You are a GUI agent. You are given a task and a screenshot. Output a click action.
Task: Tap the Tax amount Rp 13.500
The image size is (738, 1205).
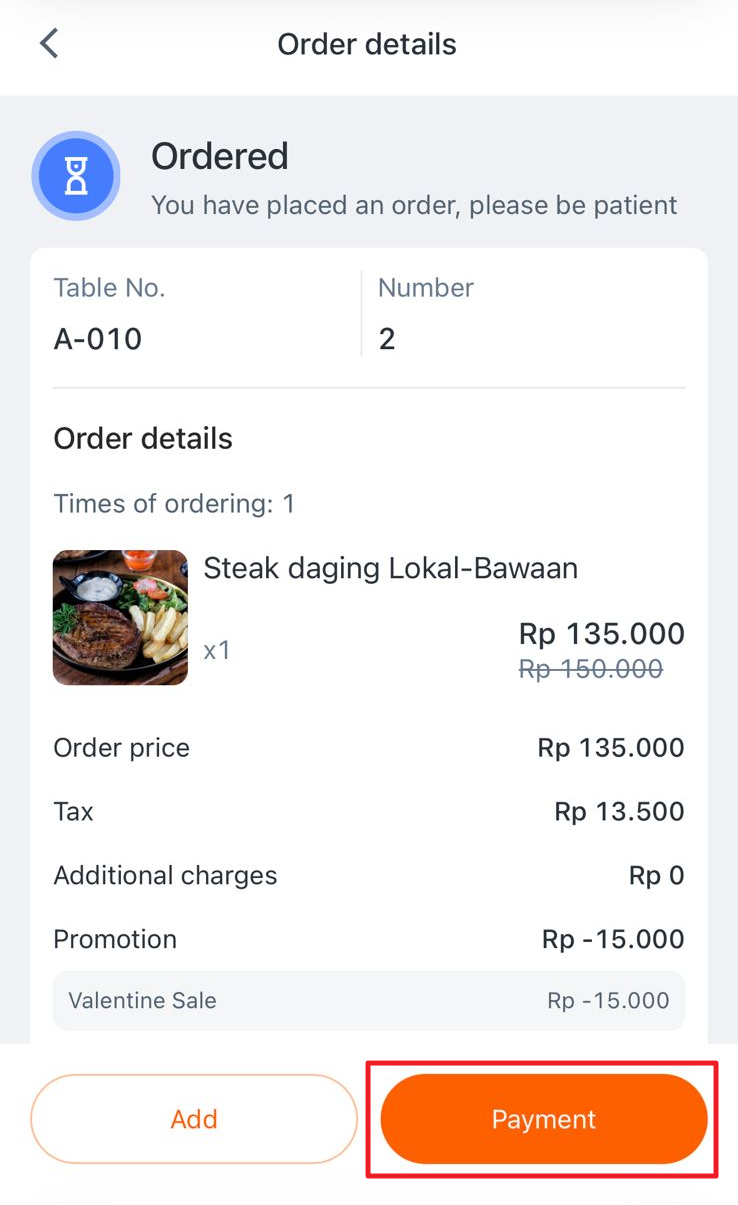(x=620, y=811)
